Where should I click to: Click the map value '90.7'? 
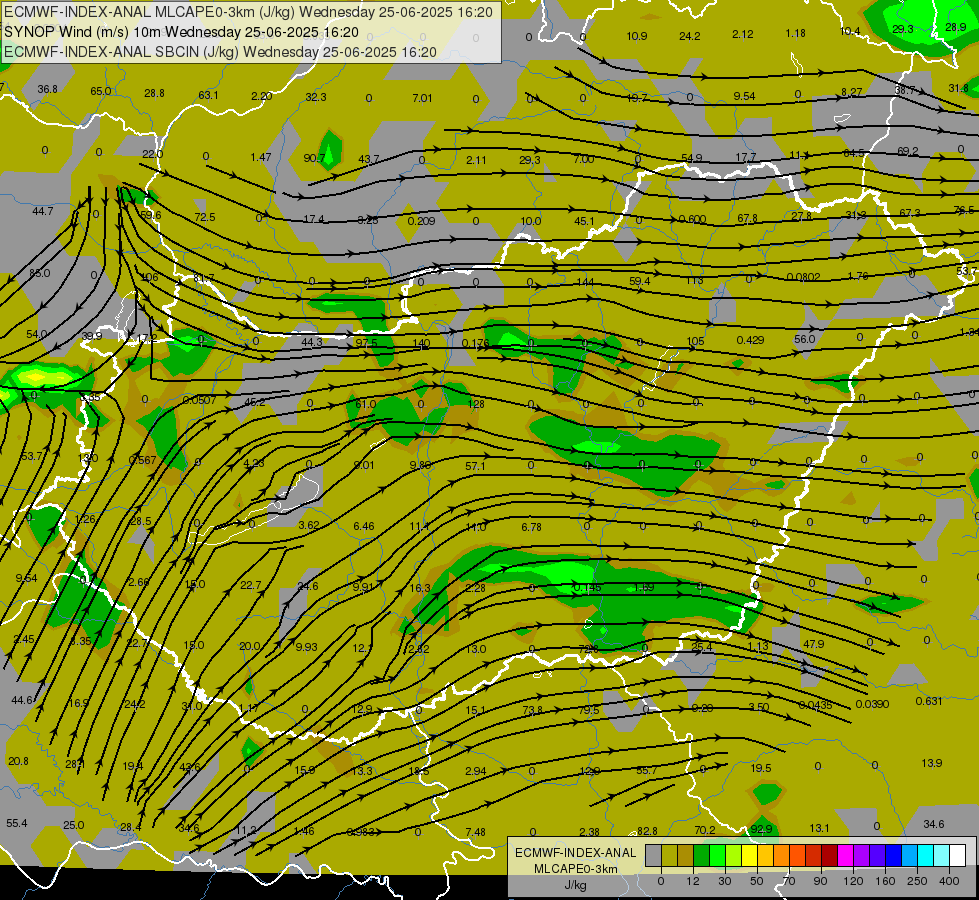pos(314,158)
